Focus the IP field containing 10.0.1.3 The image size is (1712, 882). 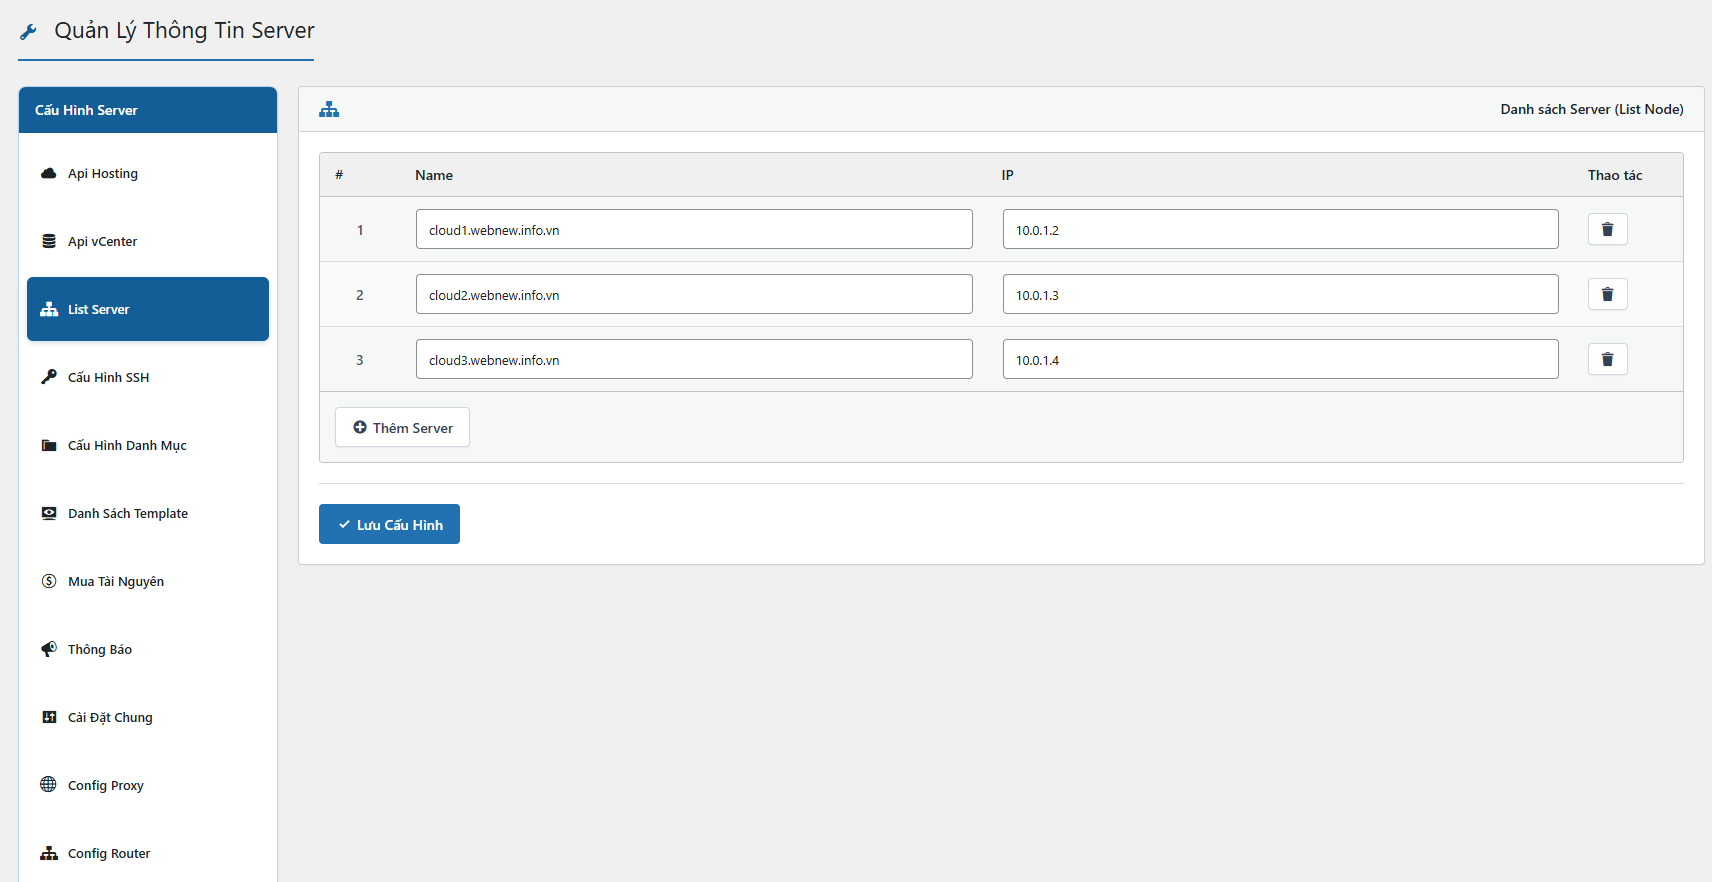[1280, 294]
